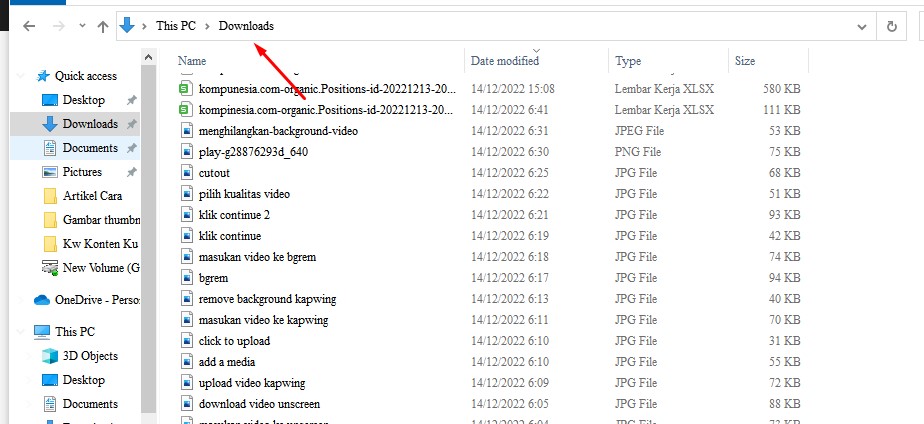The image size is (924, 424).
Task: Open Desktop under This PC
Action: (x=84, y=380)
